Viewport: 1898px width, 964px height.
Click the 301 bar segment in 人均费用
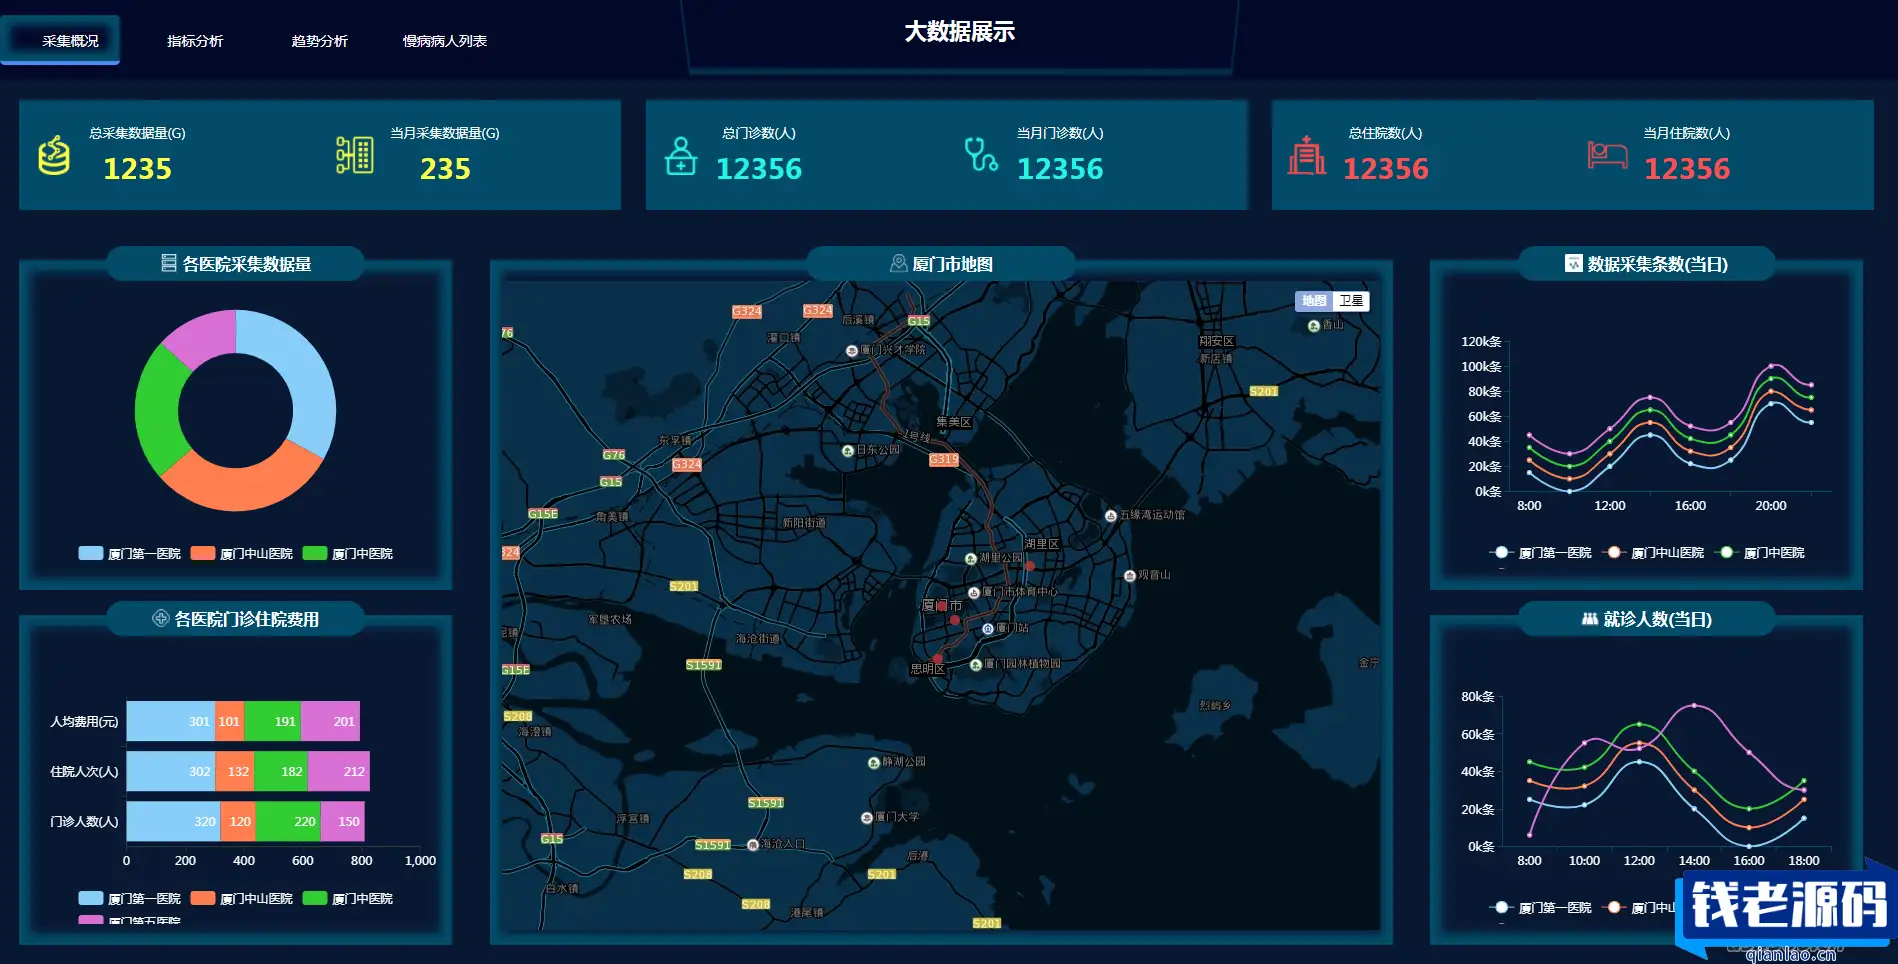pos(171,721)
